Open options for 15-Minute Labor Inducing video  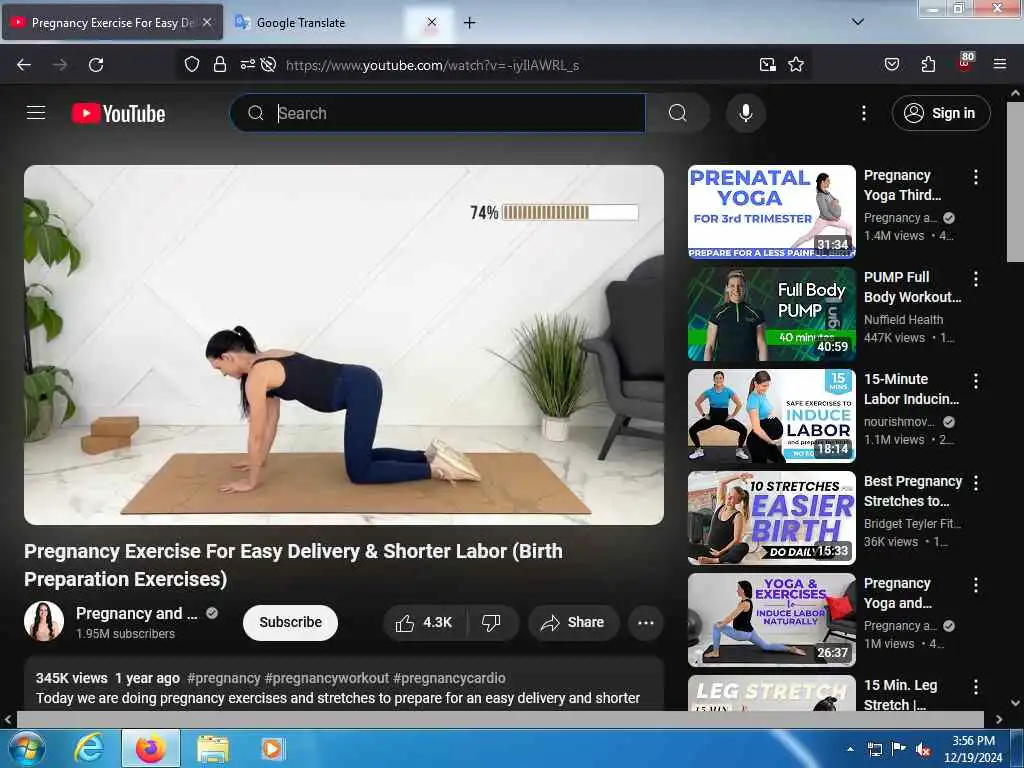975,381
